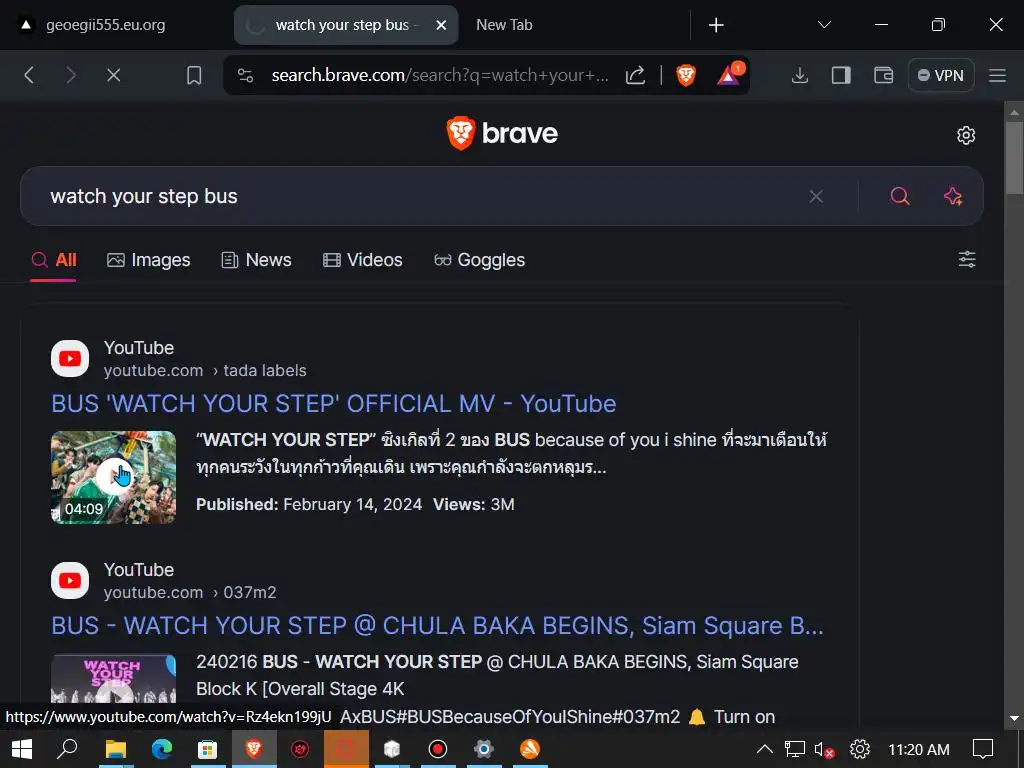Go back to the previous page
This screenshot has width=1024, height=768.
(29, 76)
